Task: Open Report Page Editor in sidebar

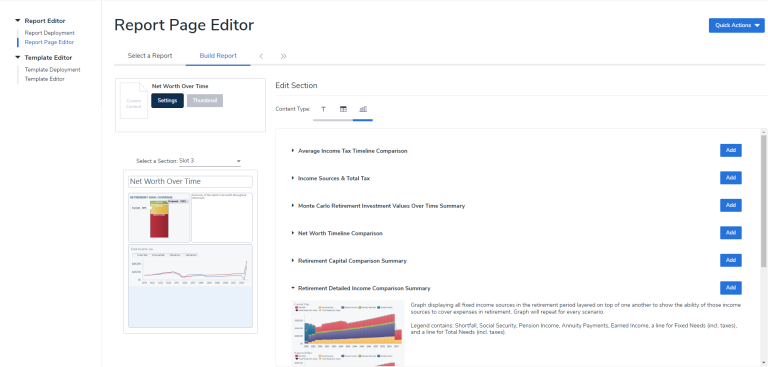Action: click(x=49, y=42)
